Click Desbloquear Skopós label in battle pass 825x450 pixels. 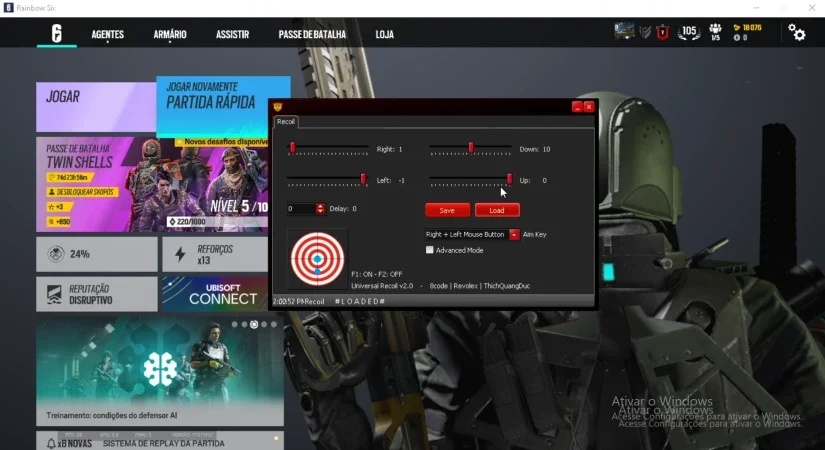83,192
